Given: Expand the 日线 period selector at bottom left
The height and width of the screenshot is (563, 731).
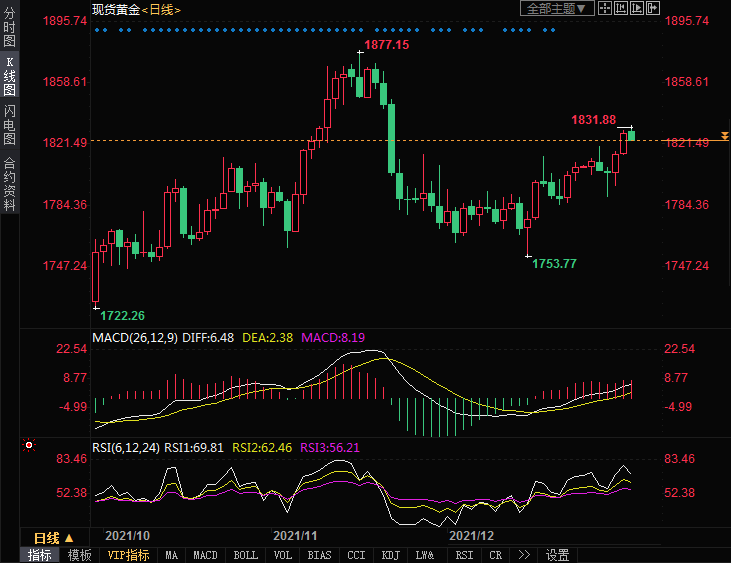Looking at the screenshot, I should (x=54, y=537).
